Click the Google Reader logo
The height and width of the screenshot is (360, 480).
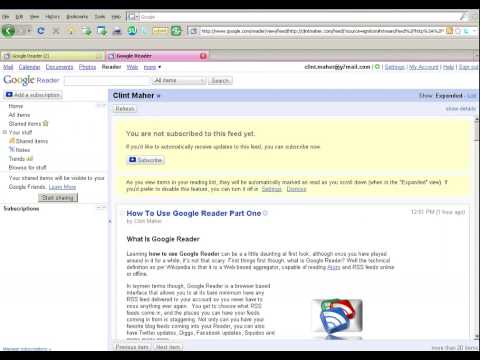(31, 80)
